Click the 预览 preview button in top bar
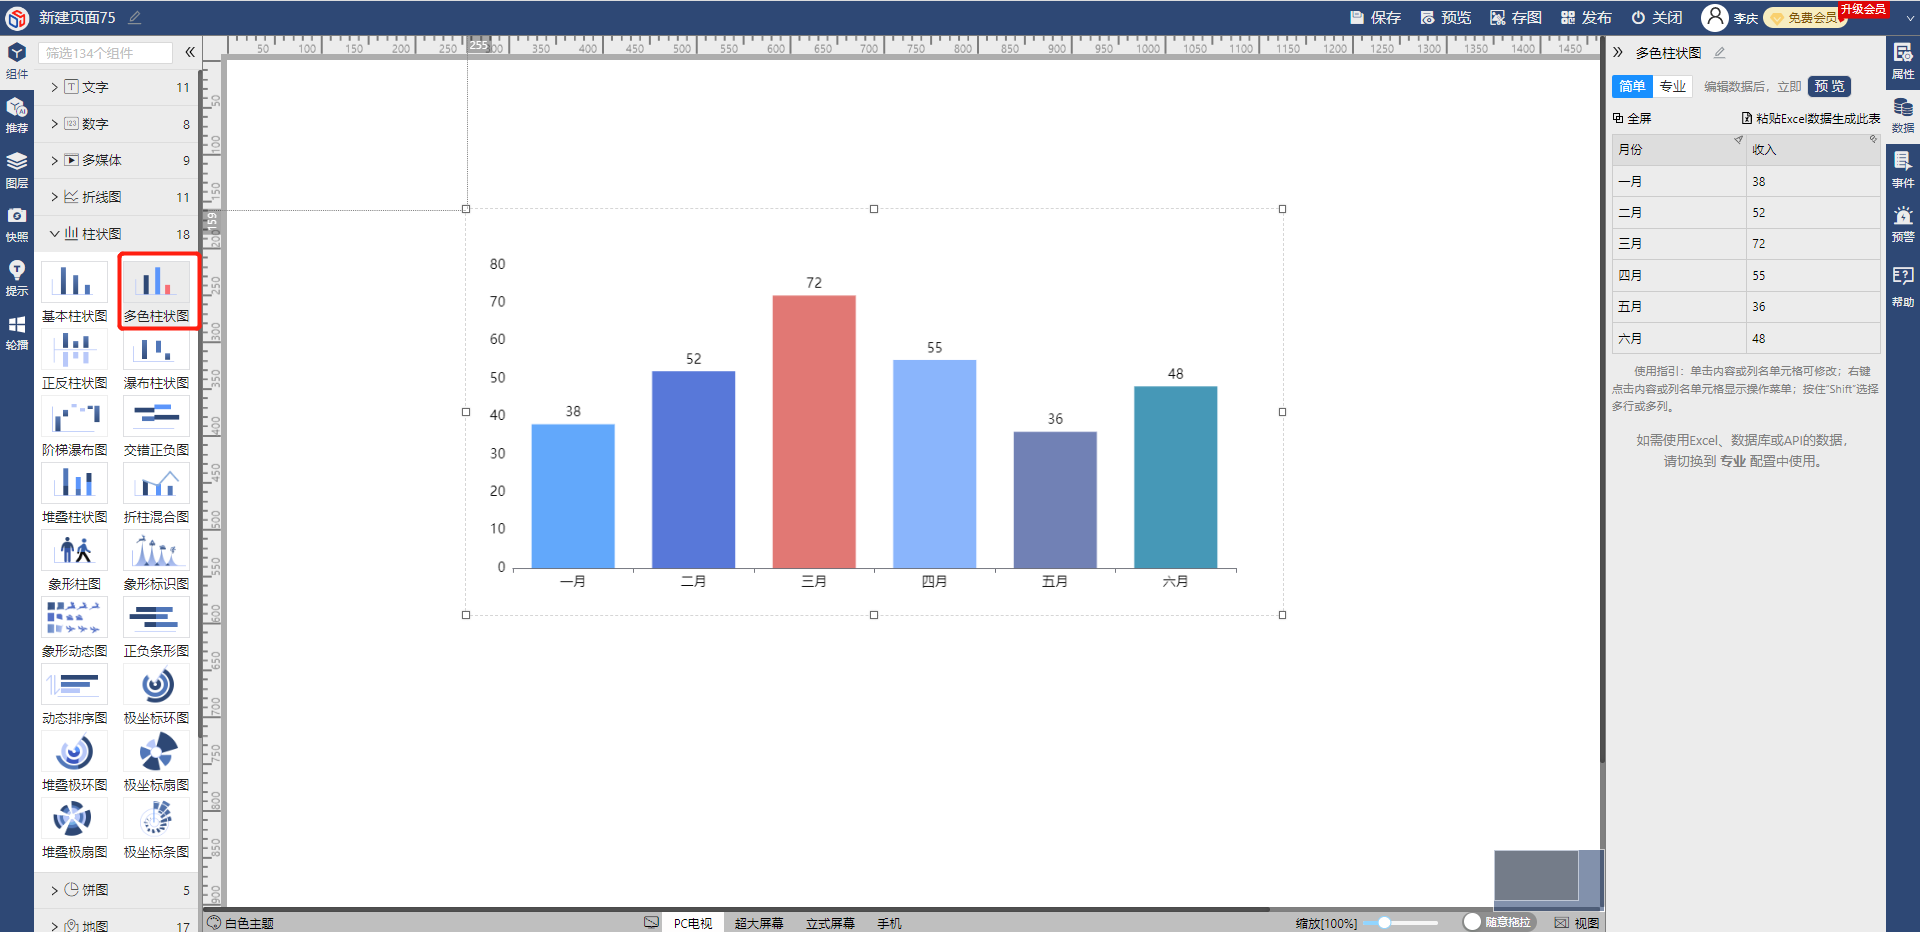Image resolution: width=1920 pixels, height=932 pixels. coord(1445,17)
